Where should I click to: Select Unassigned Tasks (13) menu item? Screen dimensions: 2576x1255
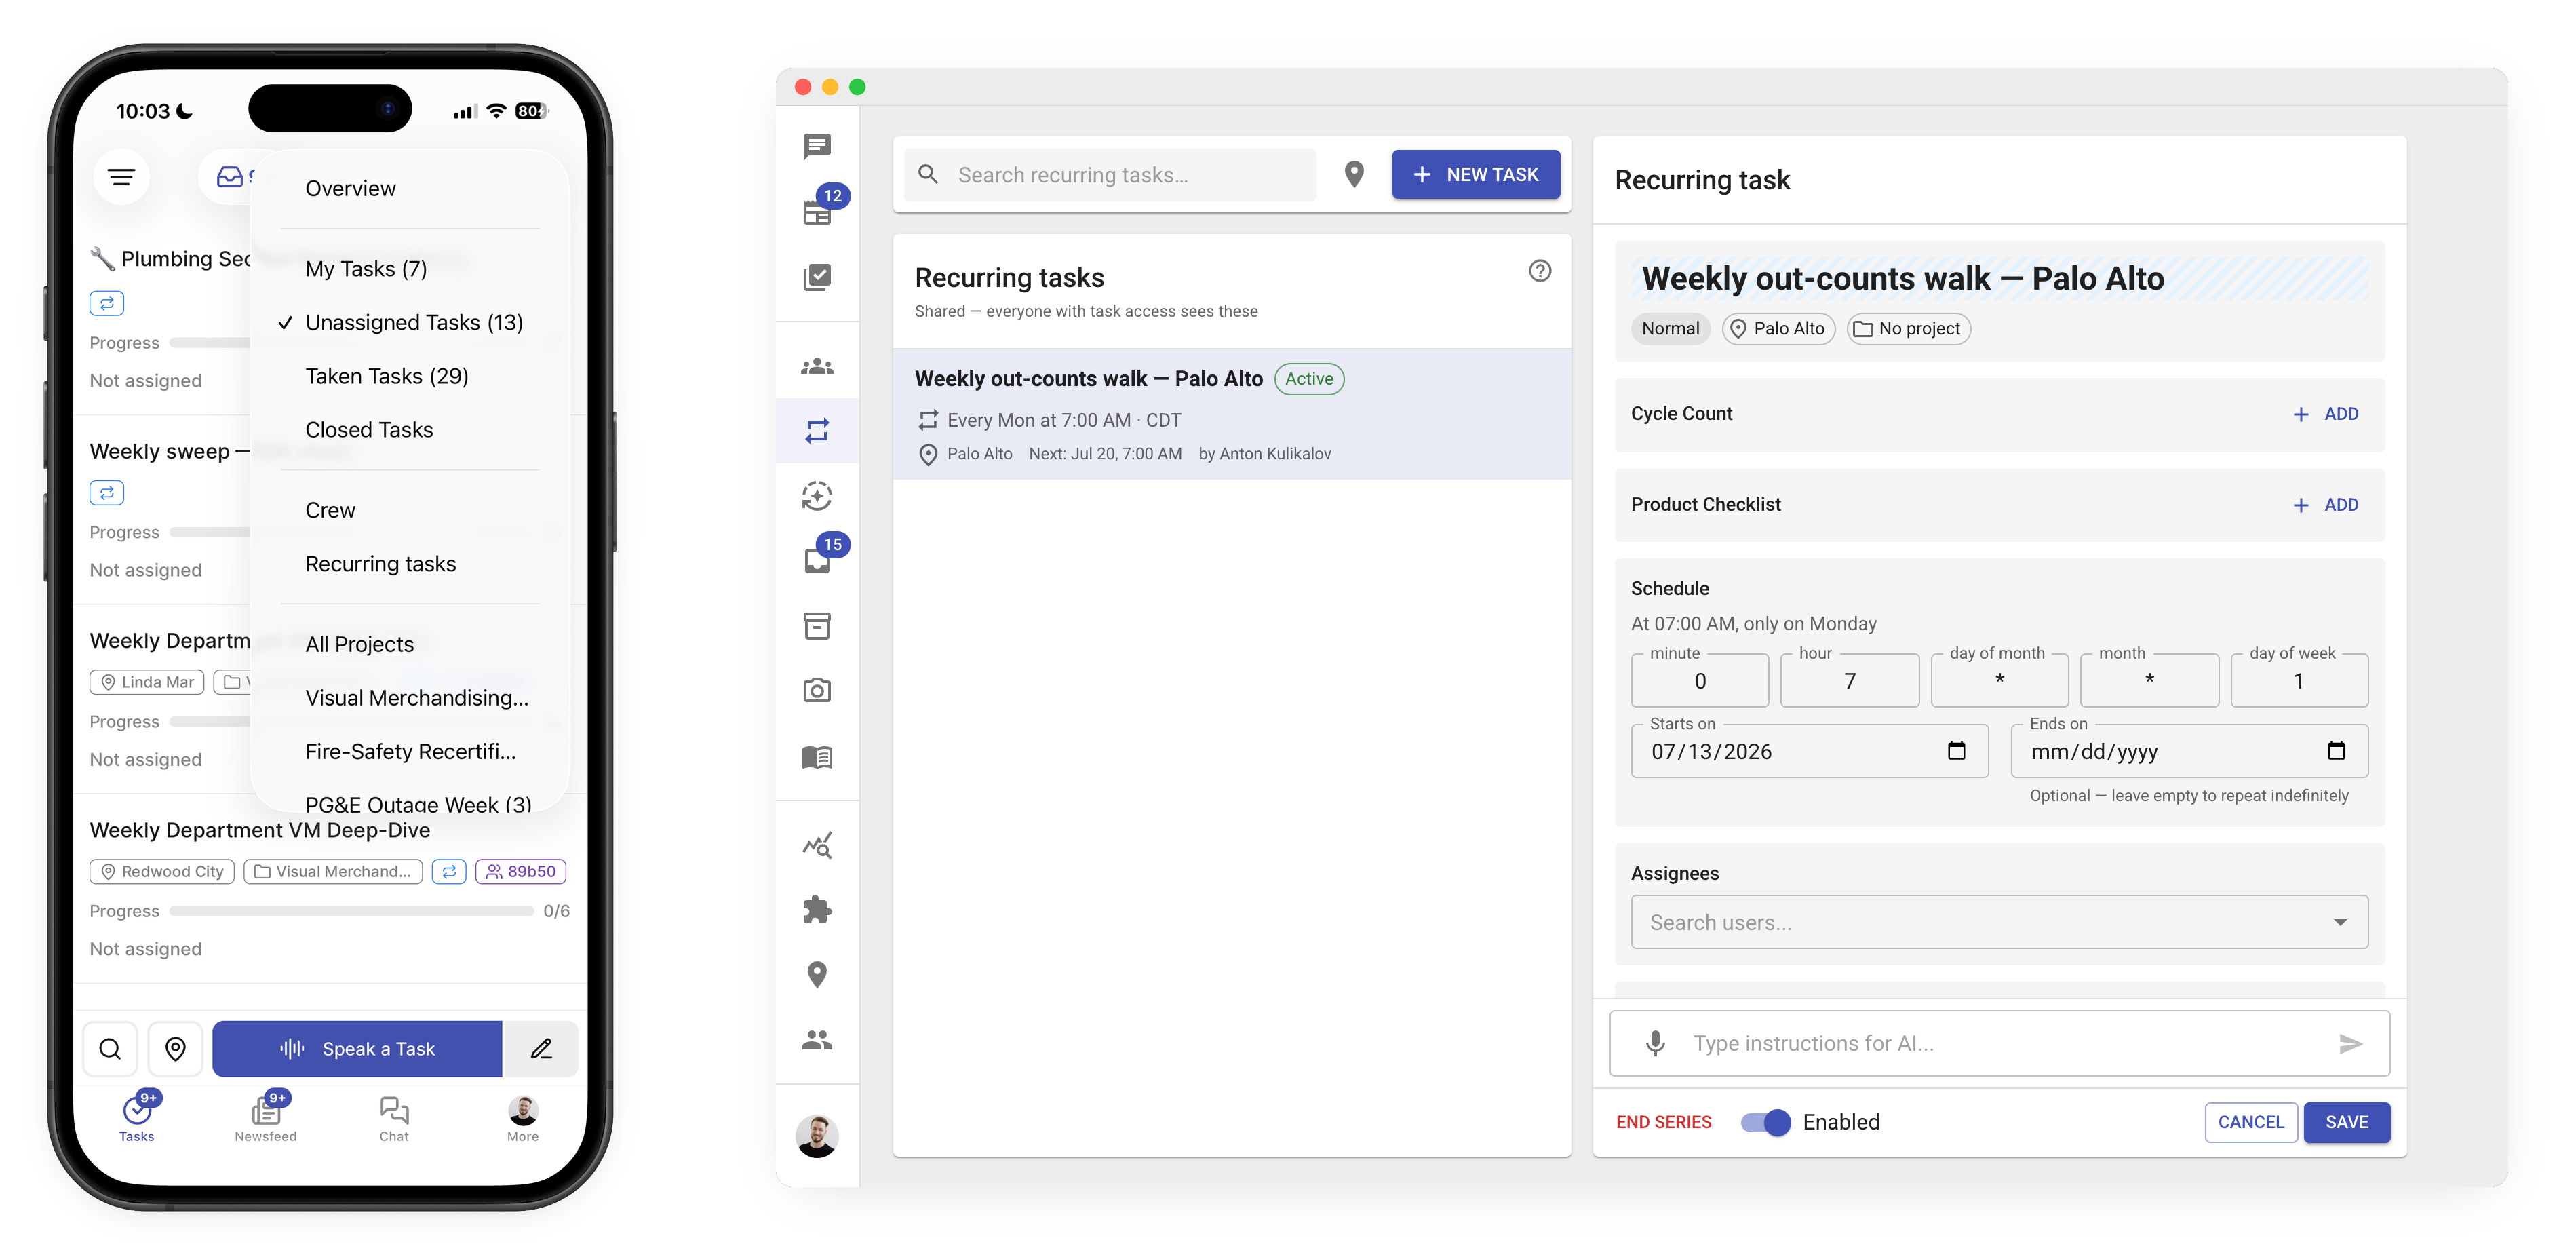tap(414, 322)
